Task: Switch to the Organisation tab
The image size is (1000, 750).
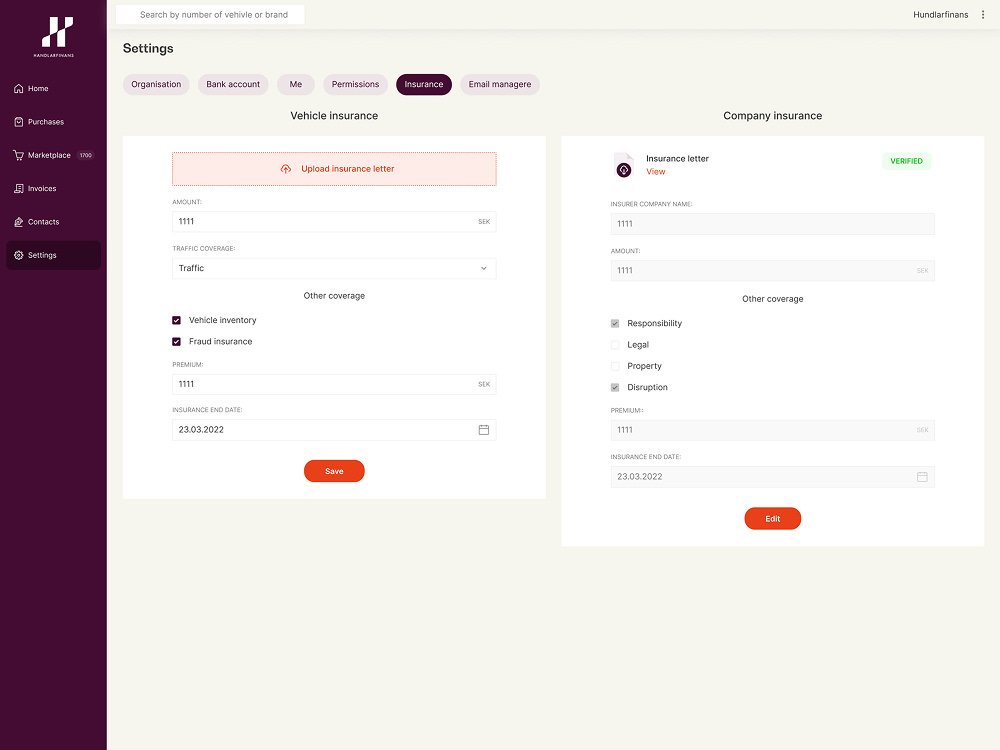Action: click(156, 84)
